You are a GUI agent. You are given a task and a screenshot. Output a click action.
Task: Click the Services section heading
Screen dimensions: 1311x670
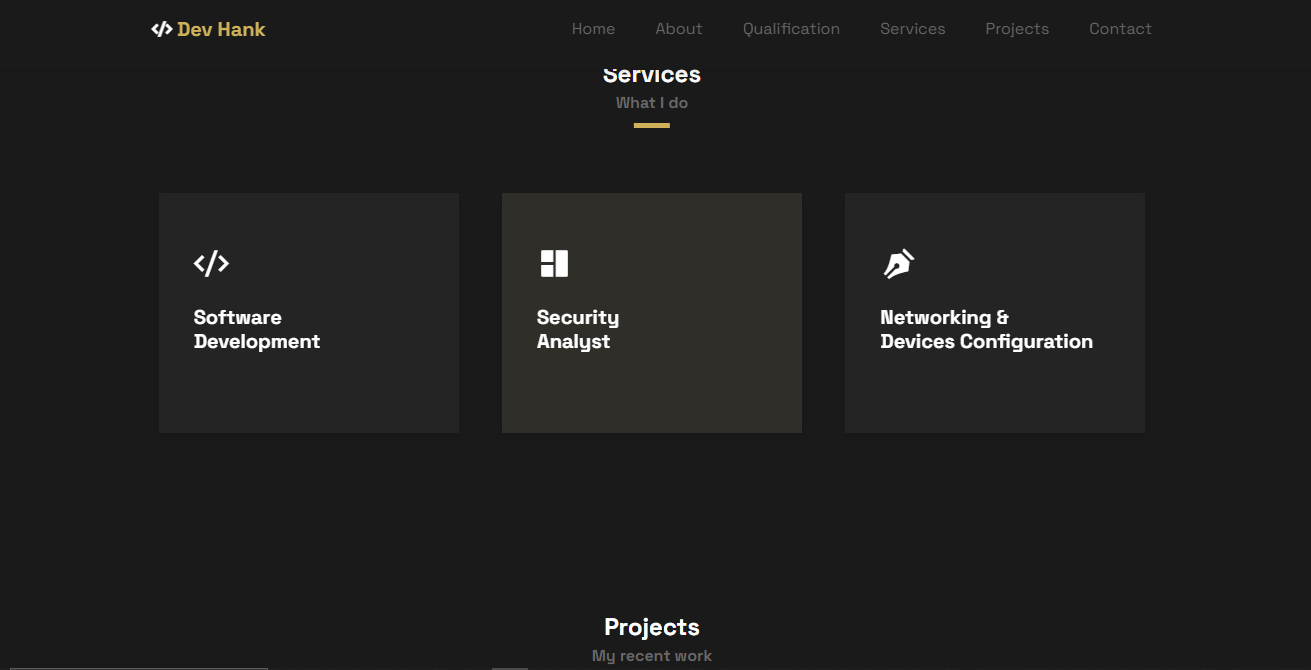(651, 76)
